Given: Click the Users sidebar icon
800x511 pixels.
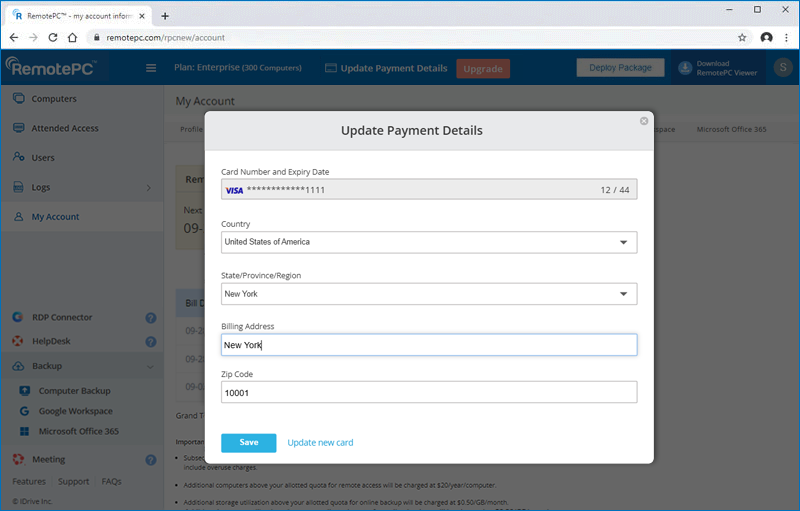Looking at the screenshot, I should [x=19, y=158].
